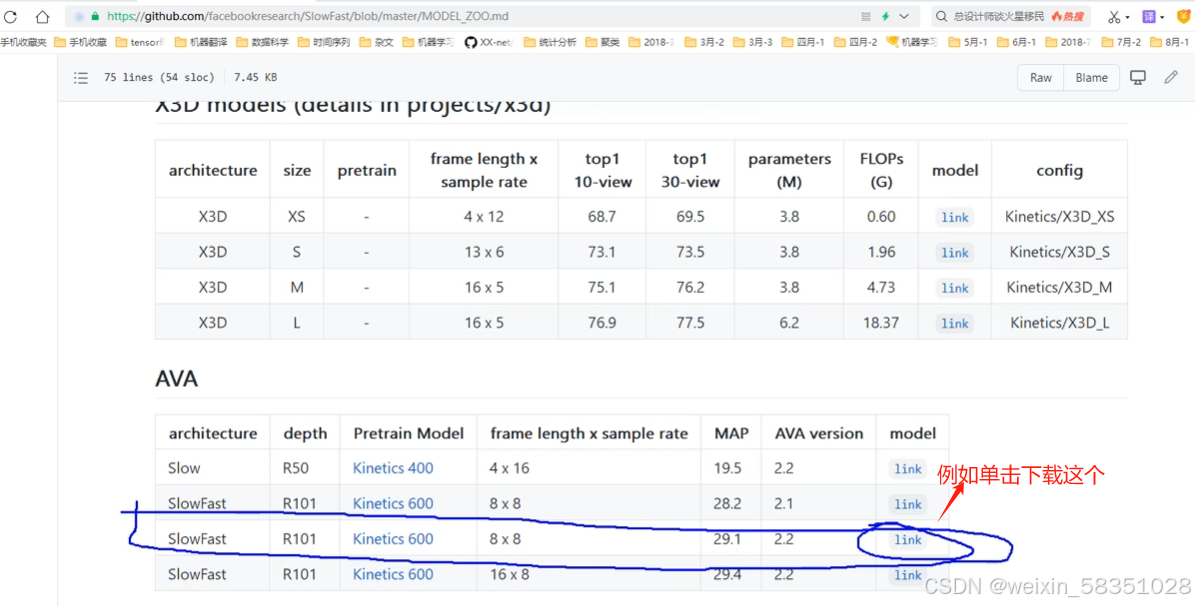Click the Kinetics/X3D_L config cell

pos(1059,322)
